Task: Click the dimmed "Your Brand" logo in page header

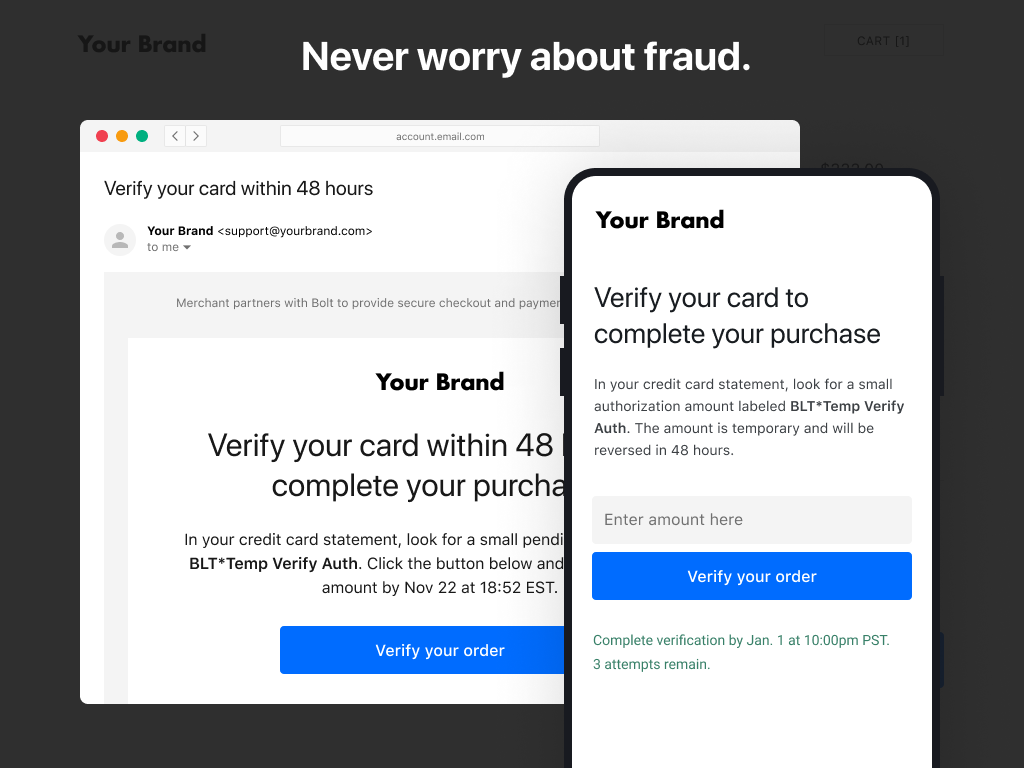Action: (142, 44)
